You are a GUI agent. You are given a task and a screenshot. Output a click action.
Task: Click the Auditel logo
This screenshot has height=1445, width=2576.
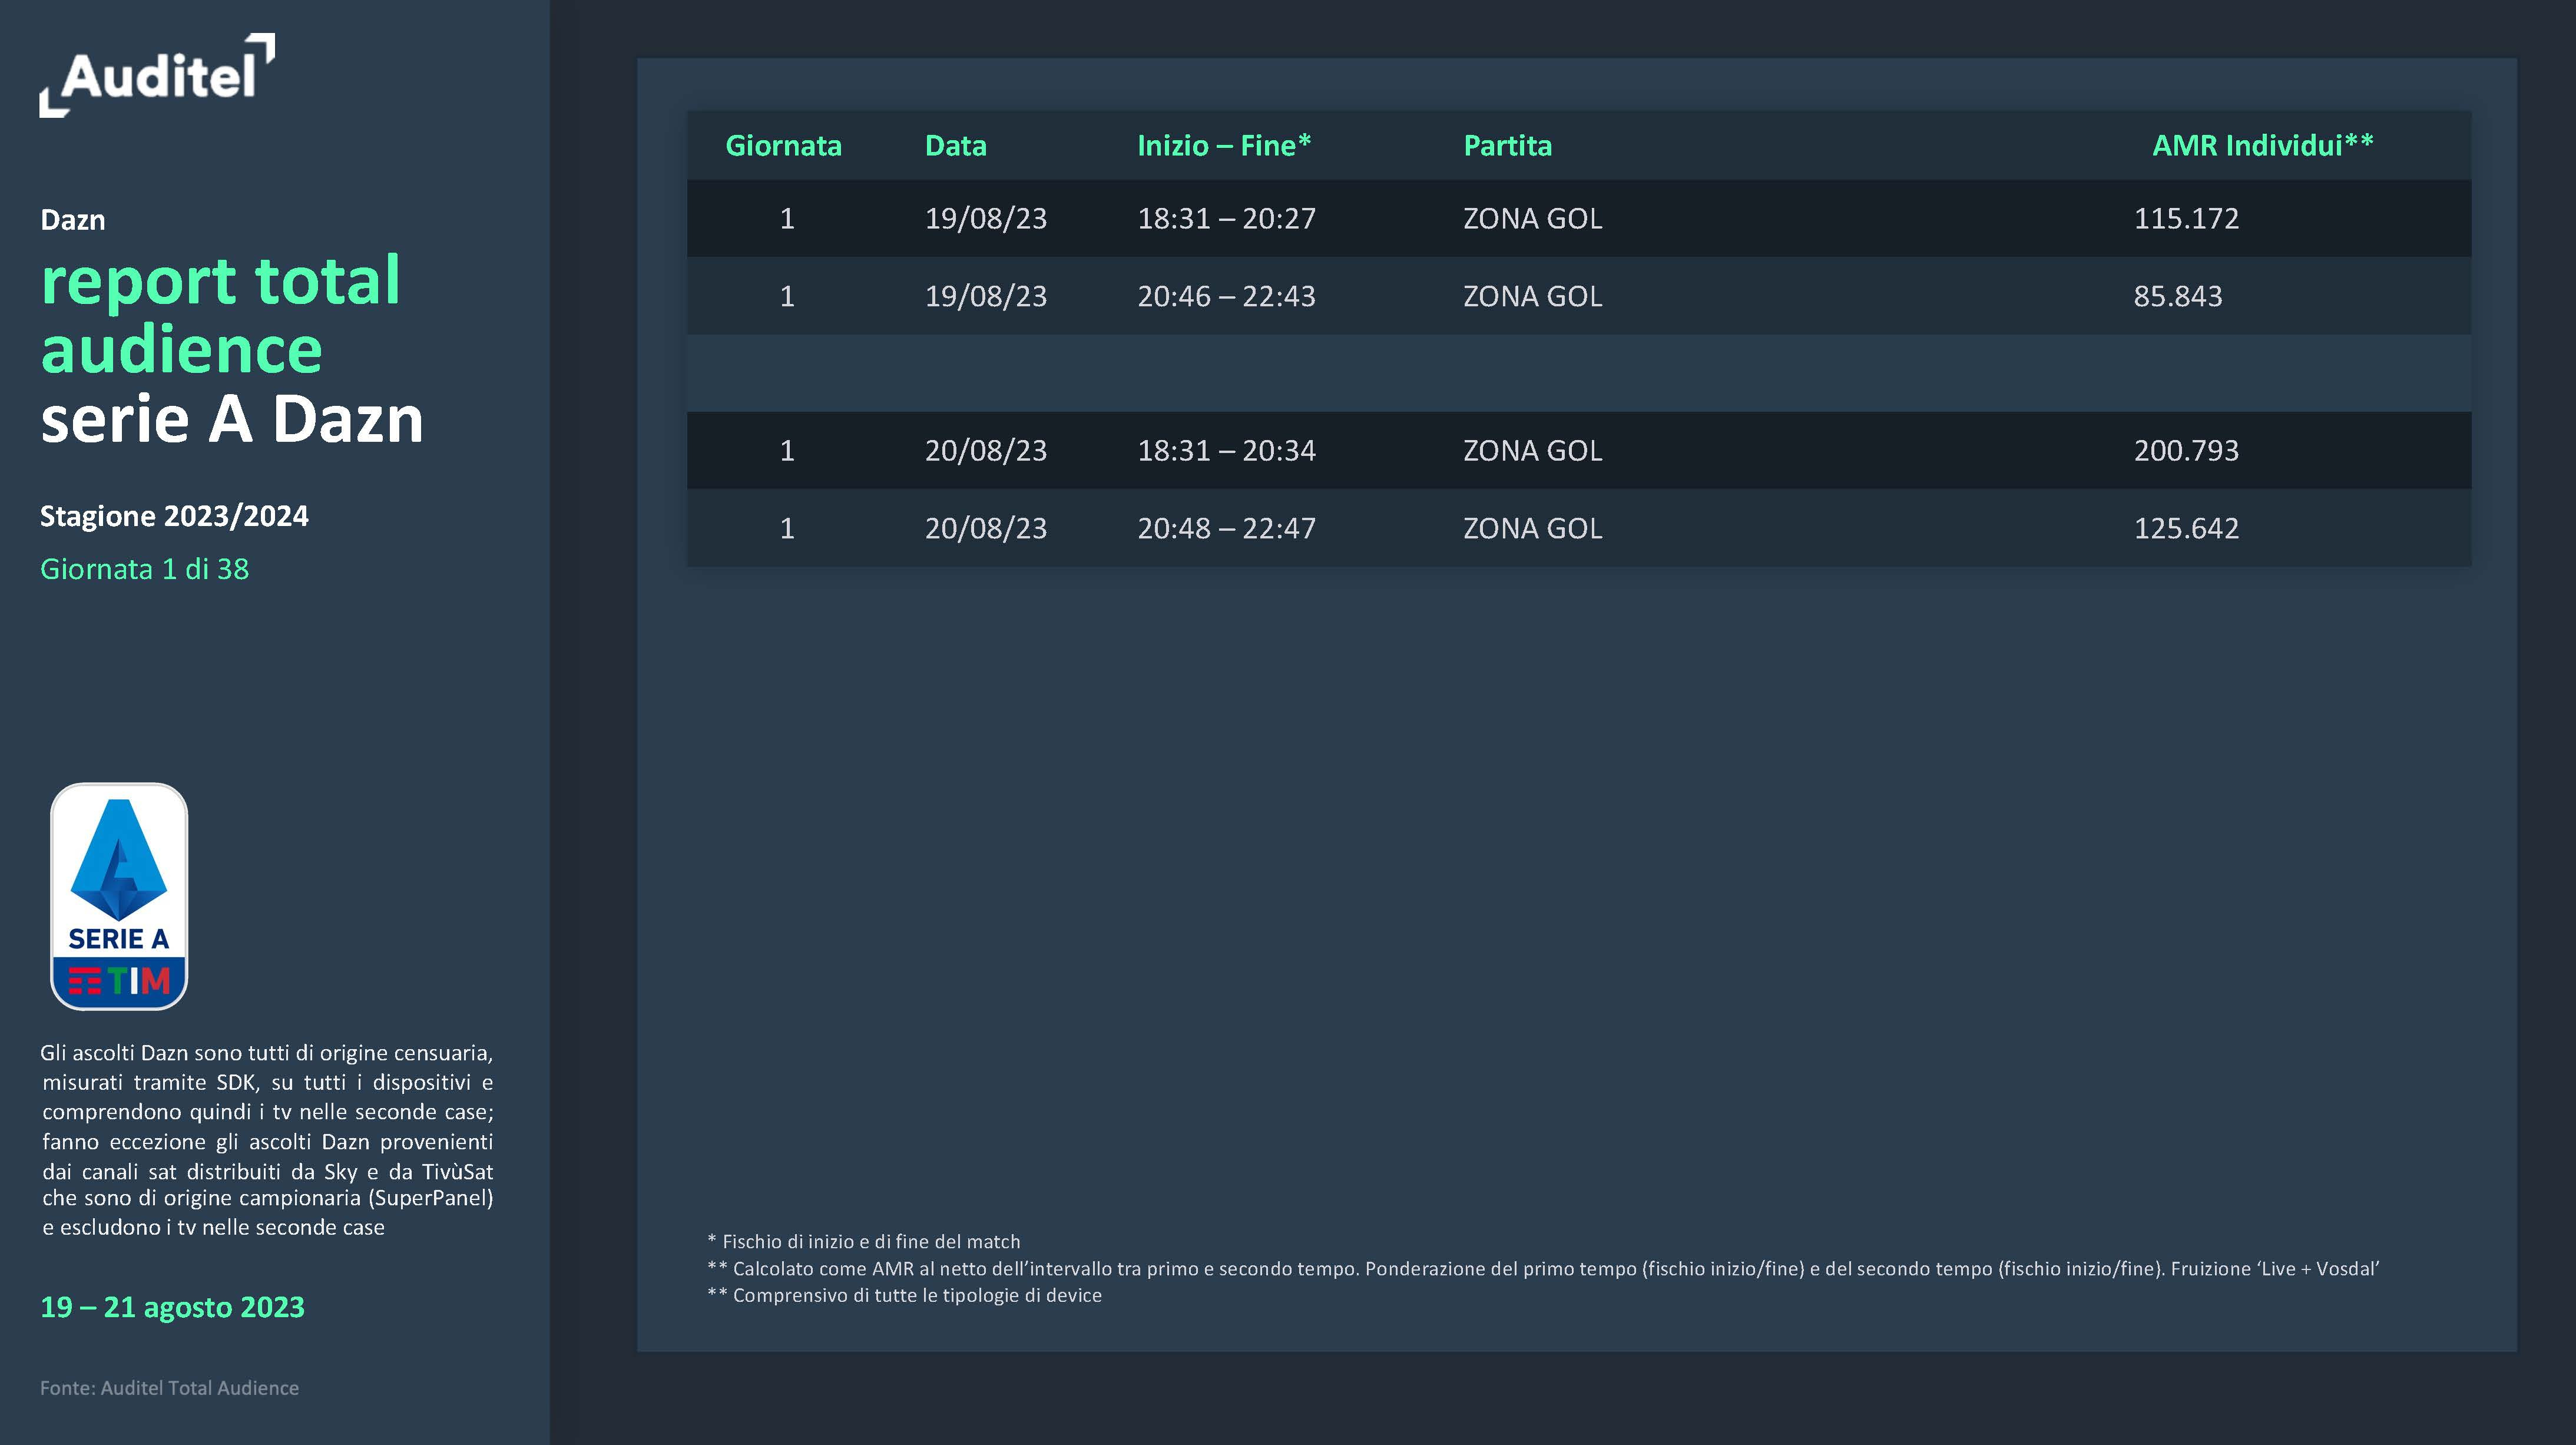tap(157, 76)
